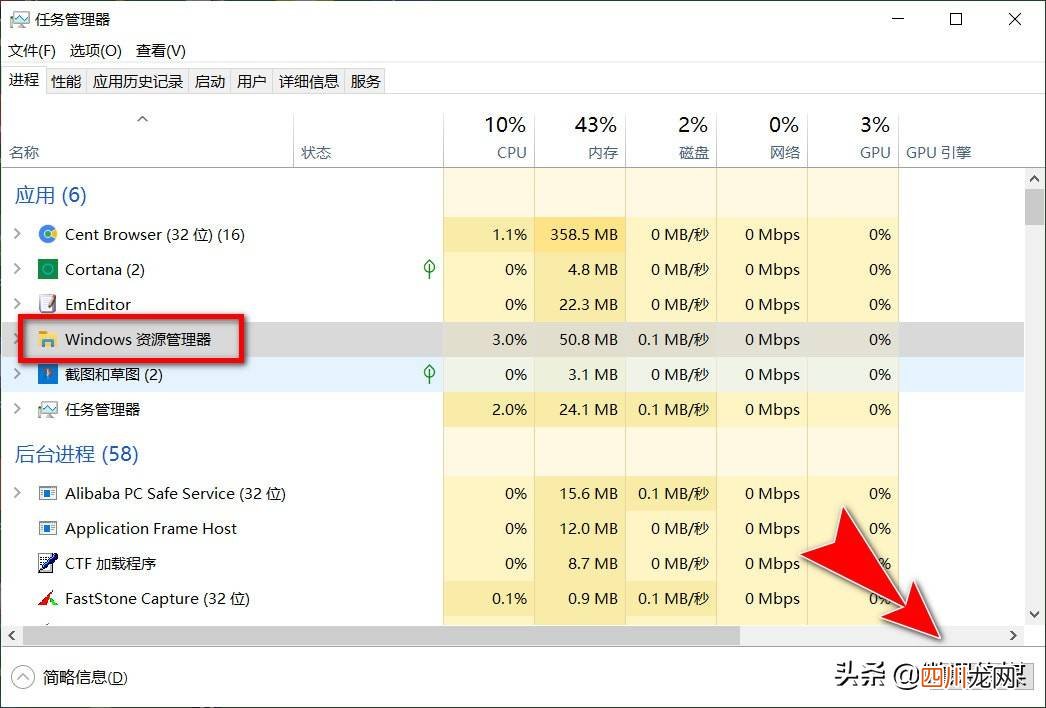Click the horizontal scrollbar left arrow
This screenshot has width=1046, height=708.
(11, 635)
